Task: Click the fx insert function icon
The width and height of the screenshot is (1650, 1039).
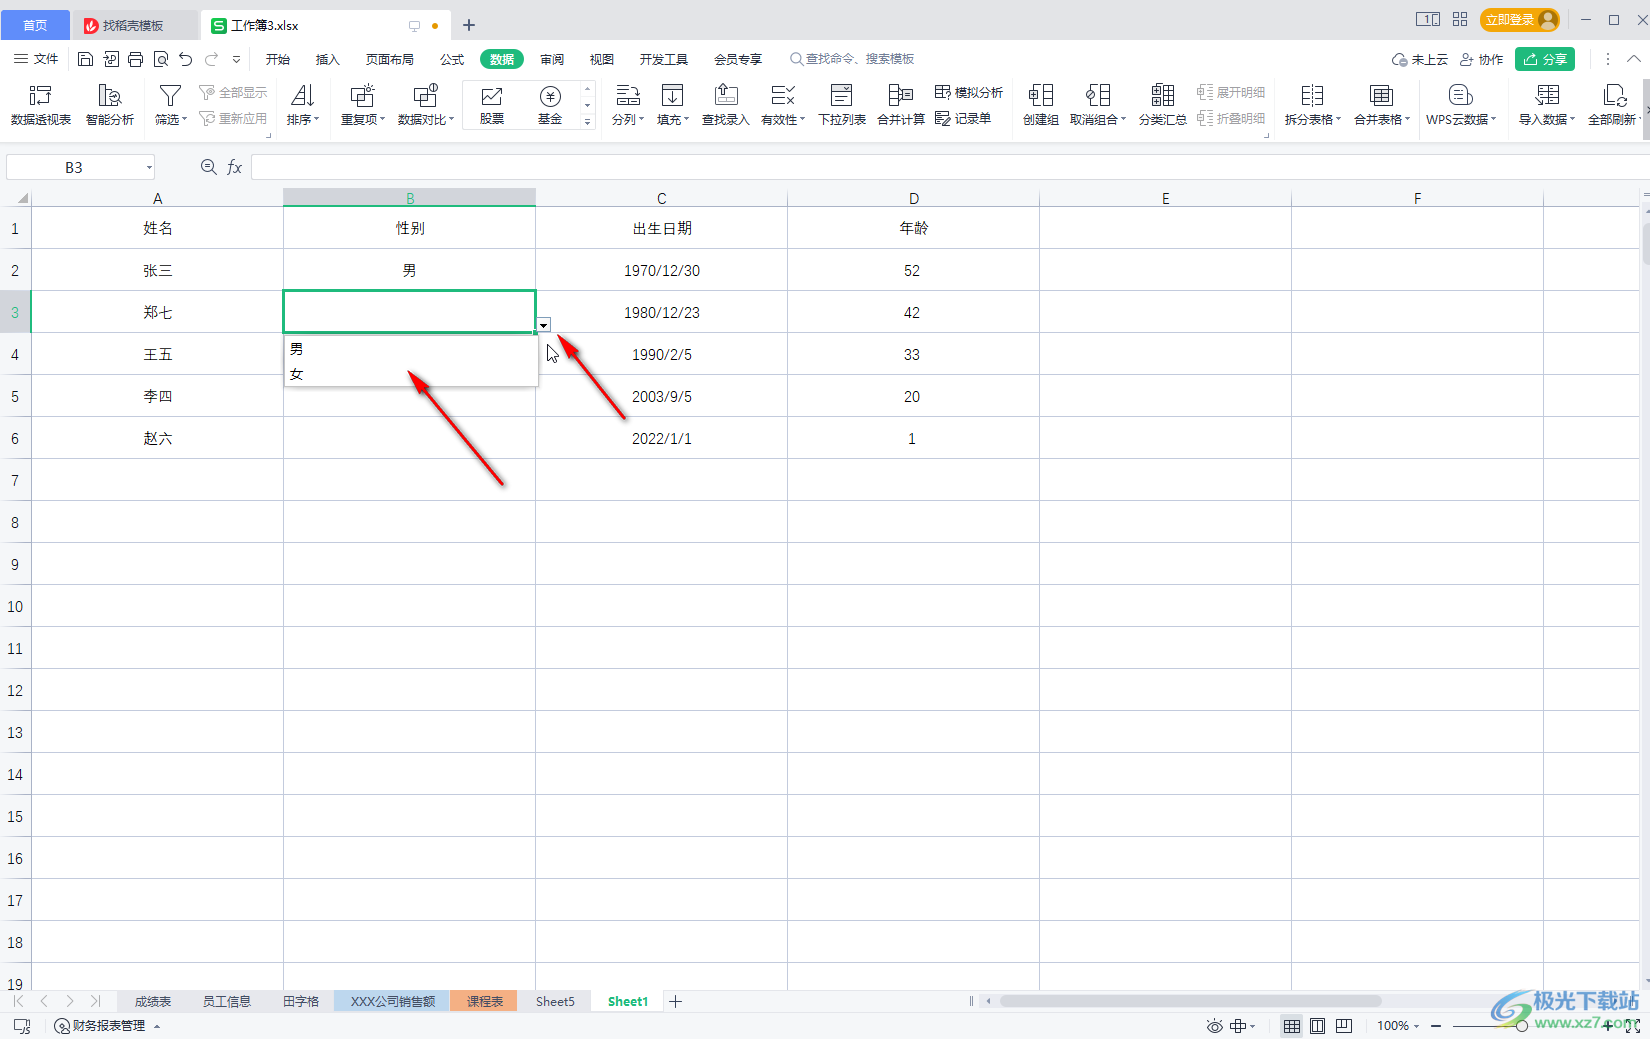Action: [x=235, y=167]
